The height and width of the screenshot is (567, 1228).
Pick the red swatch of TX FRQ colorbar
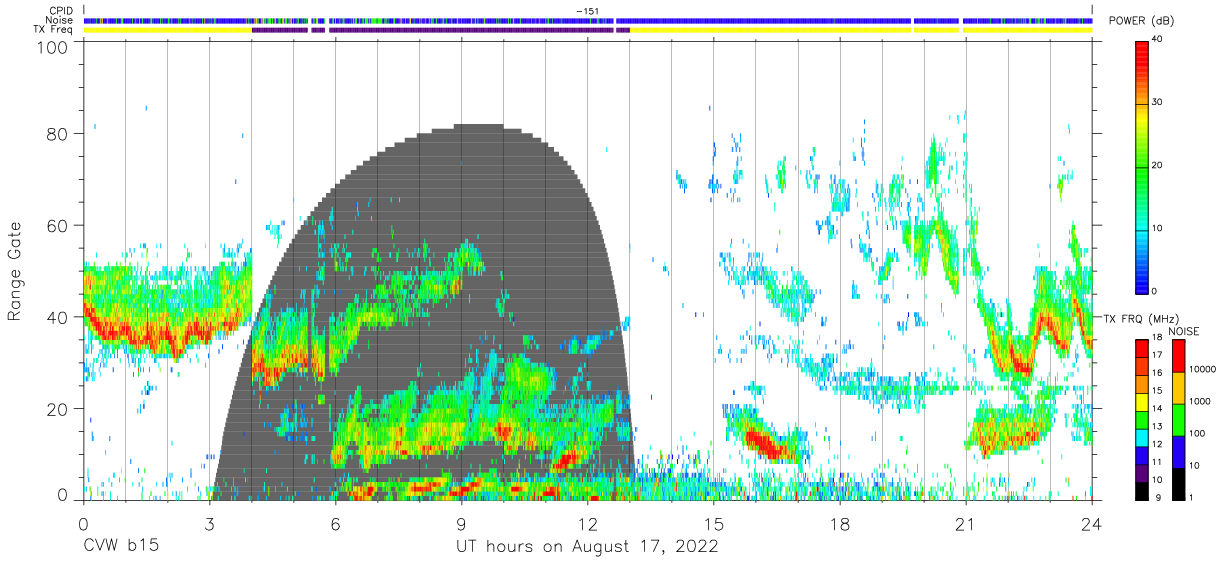coord(1142,347)
